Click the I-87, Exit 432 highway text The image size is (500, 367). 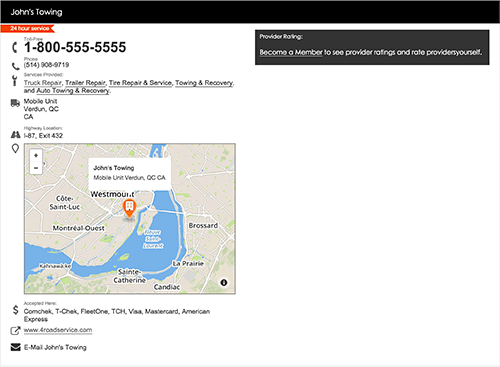pyautogui.click(x=43, y=136)
